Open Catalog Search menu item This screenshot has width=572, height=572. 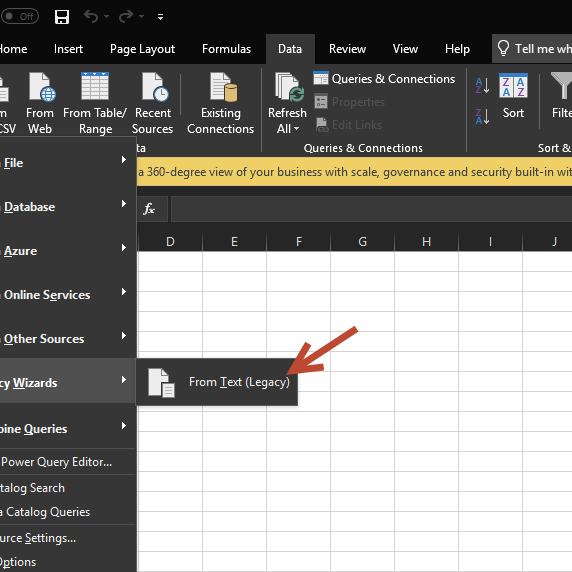click(67, 488)
